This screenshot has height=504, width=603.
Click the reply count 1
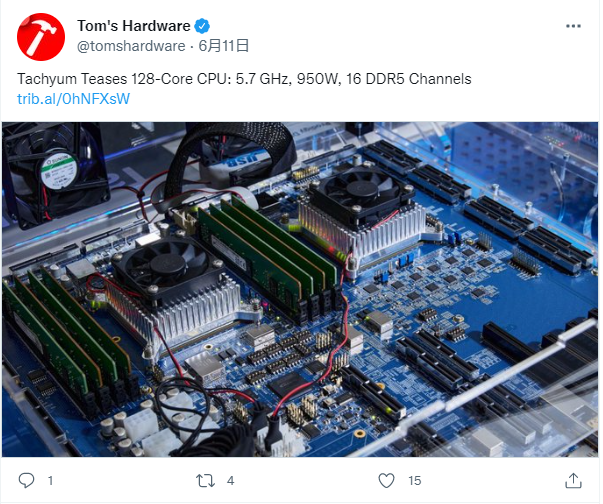50,481
